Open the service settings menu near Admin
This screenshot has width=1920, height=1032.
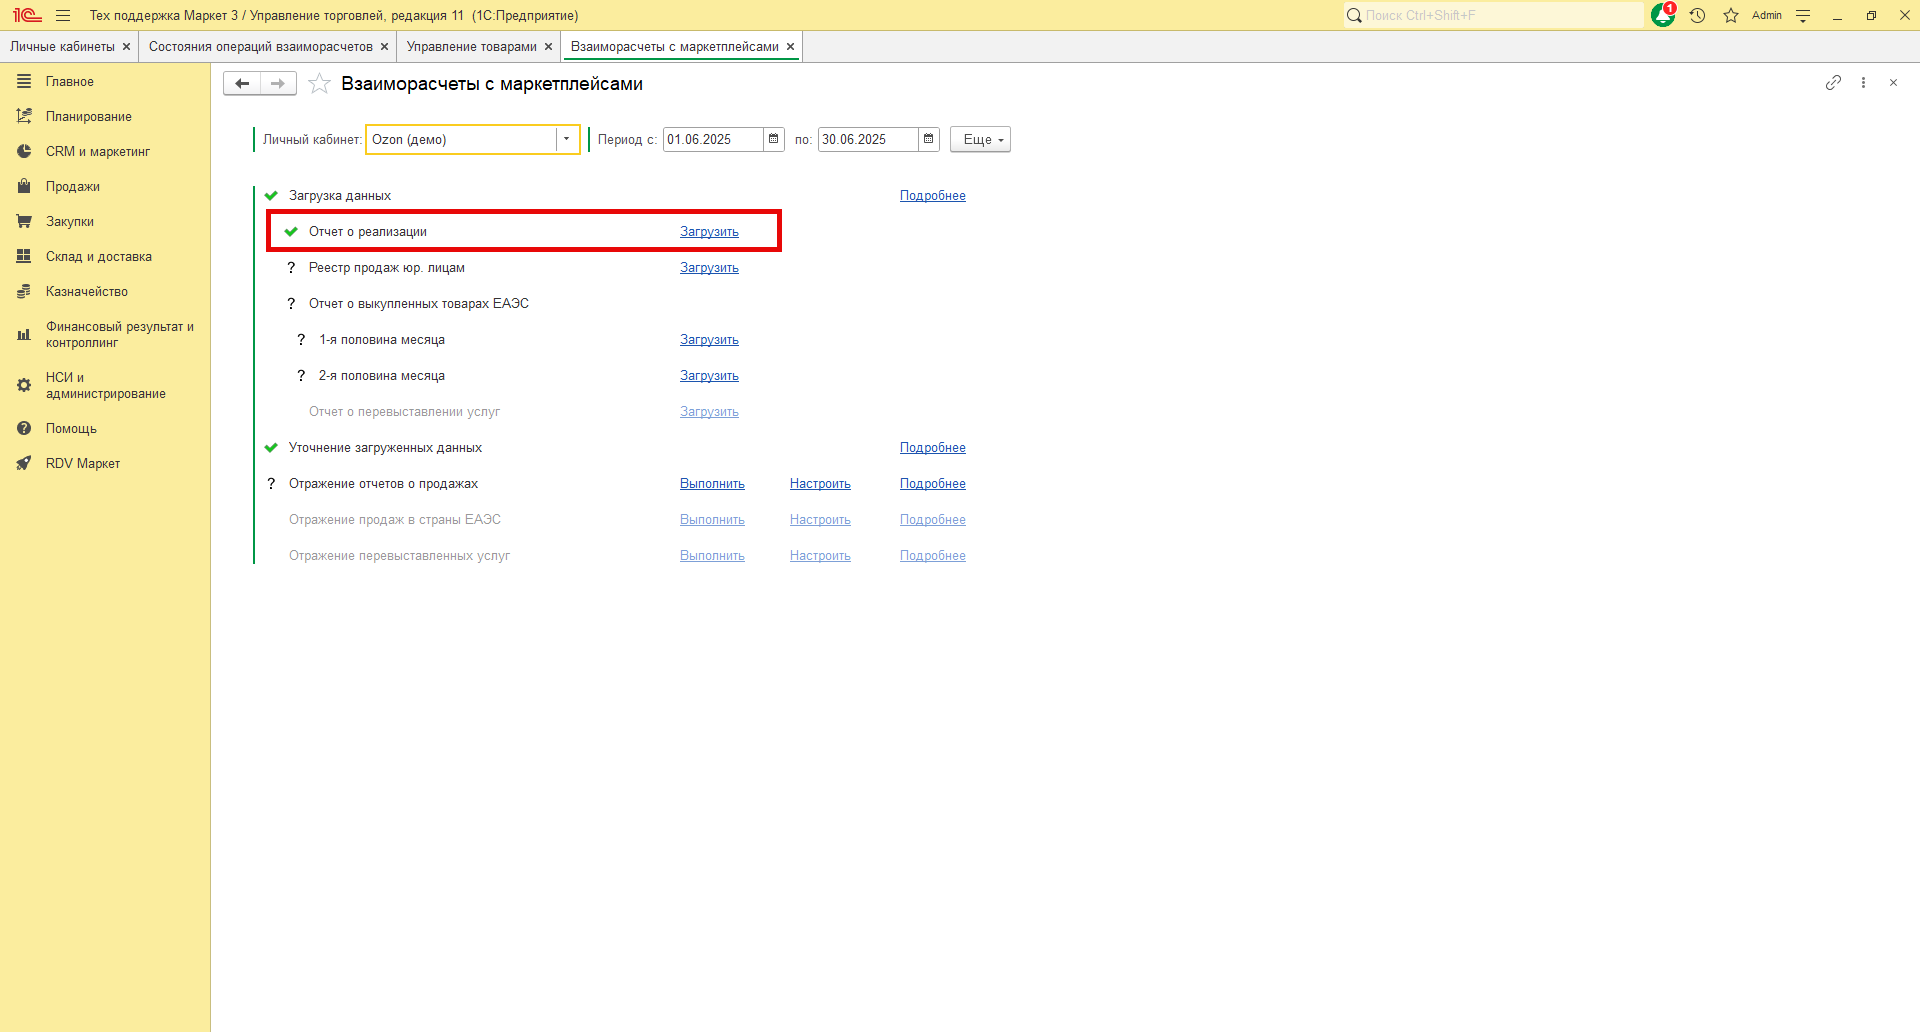pos(1803,15)
